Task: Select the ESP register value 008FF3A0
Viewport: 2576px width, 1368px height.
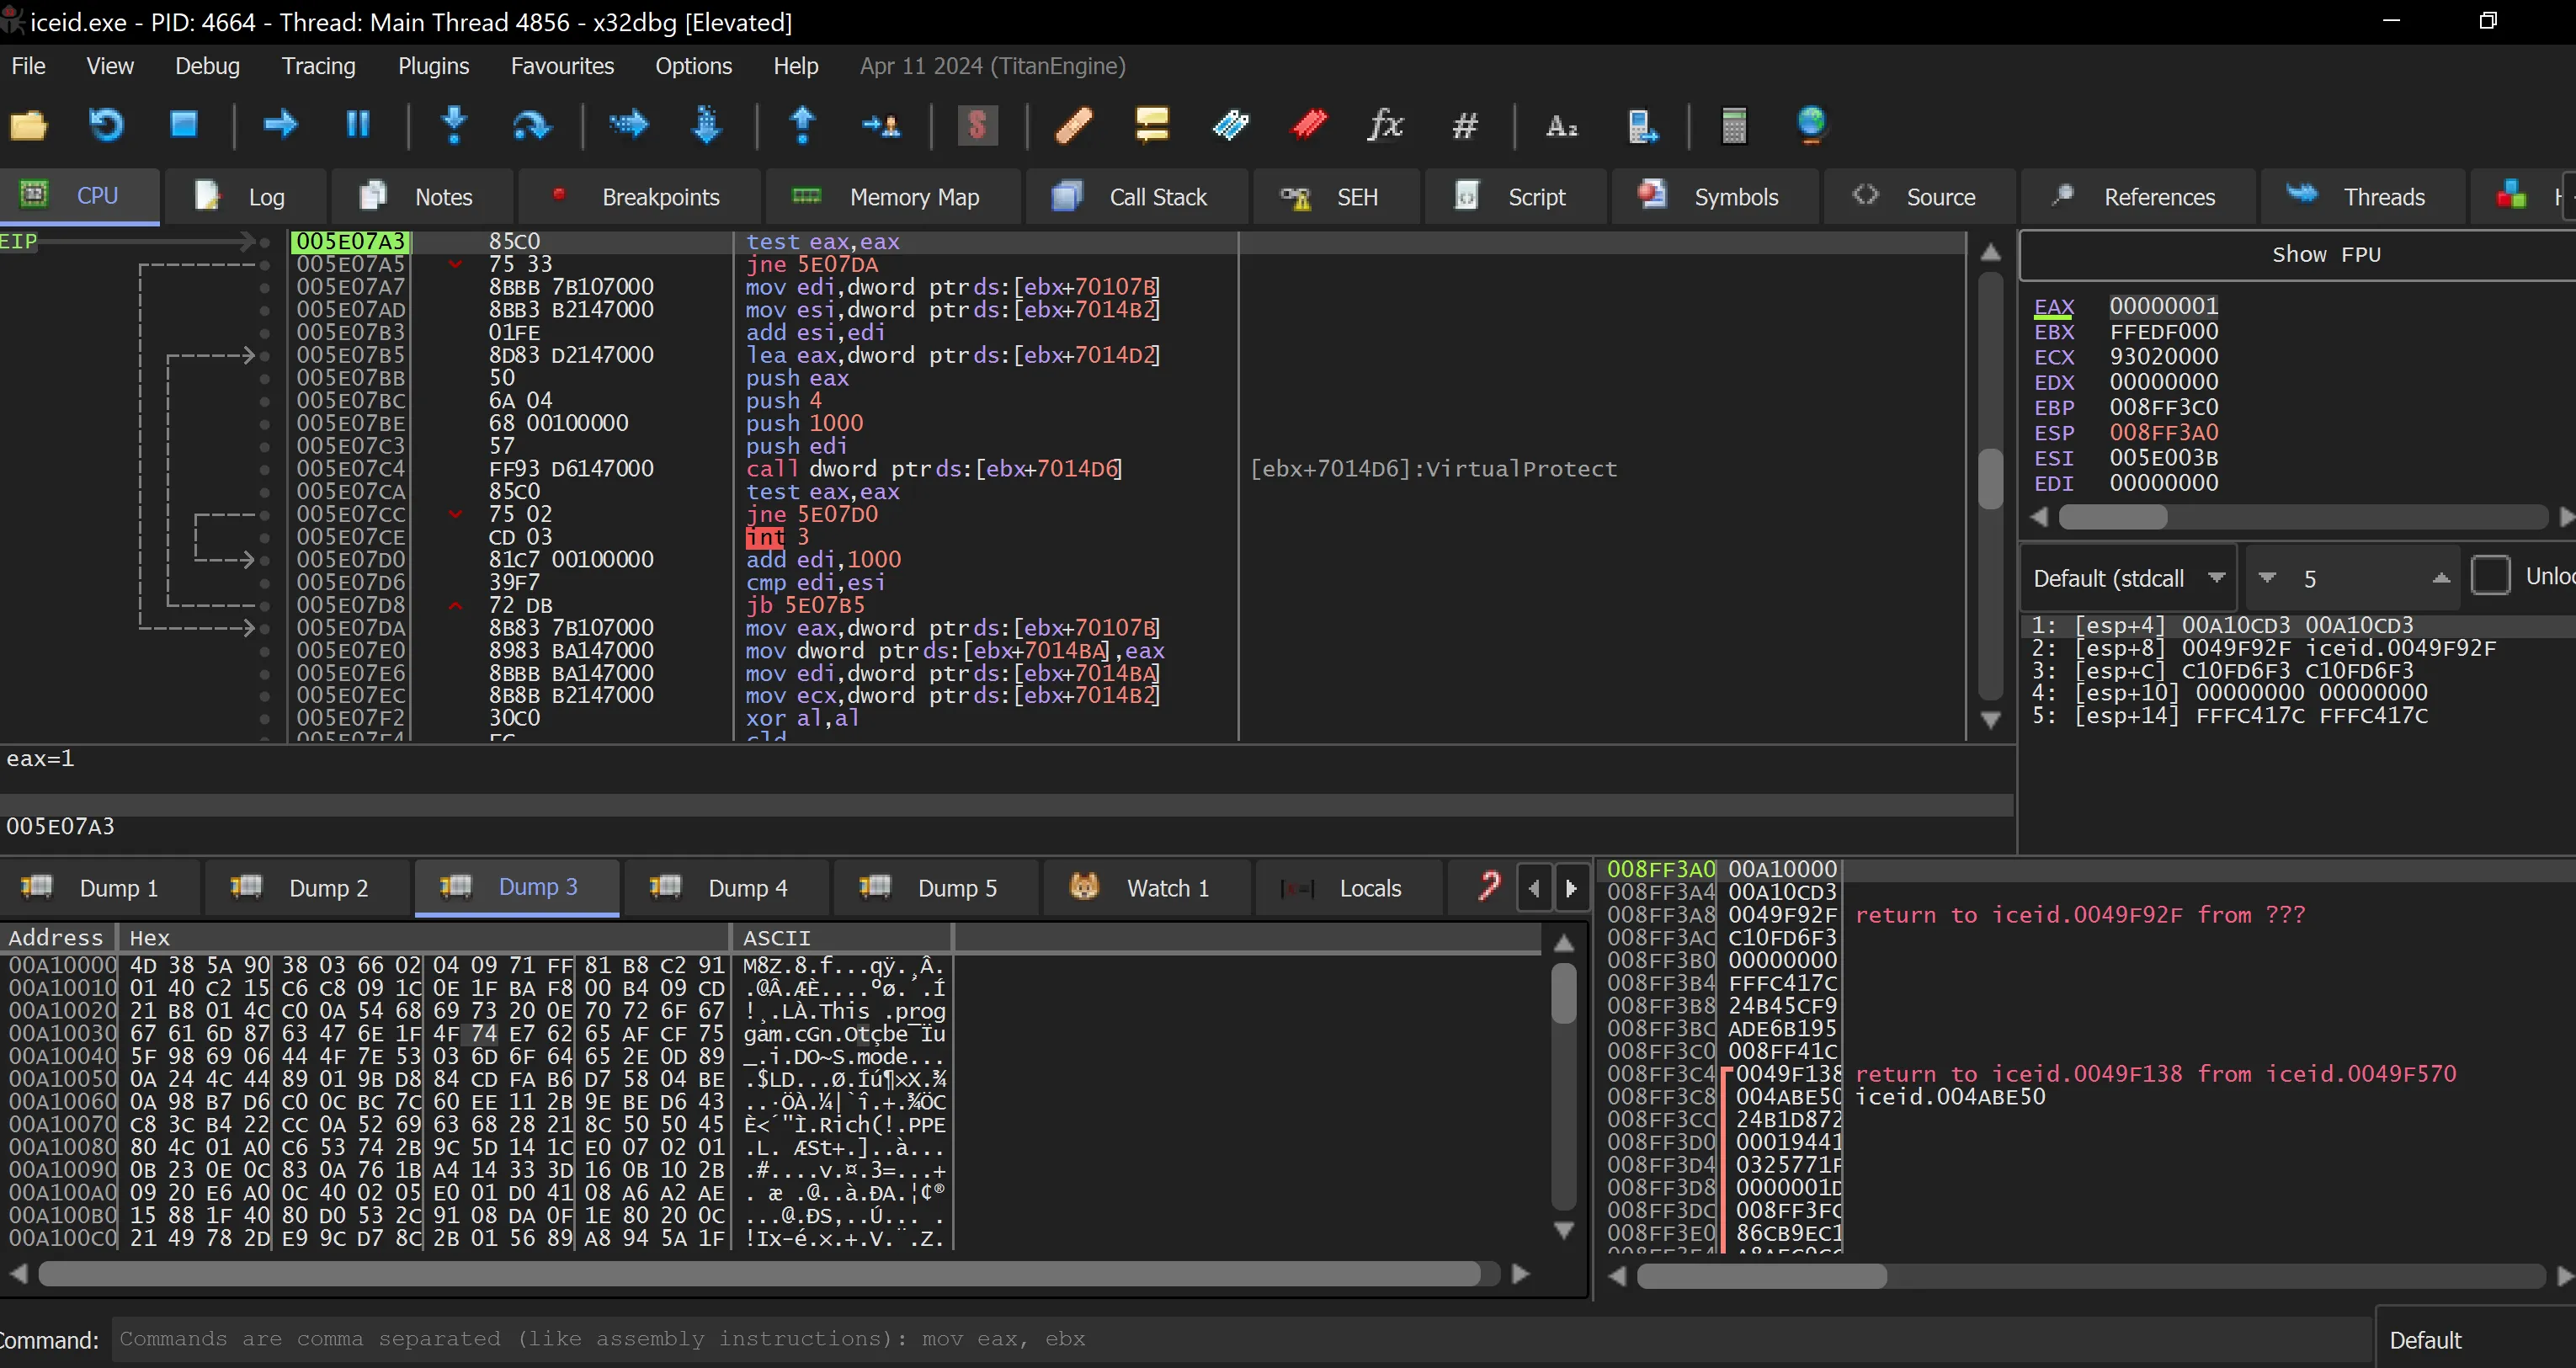Action: click(x=2163, y=433)
